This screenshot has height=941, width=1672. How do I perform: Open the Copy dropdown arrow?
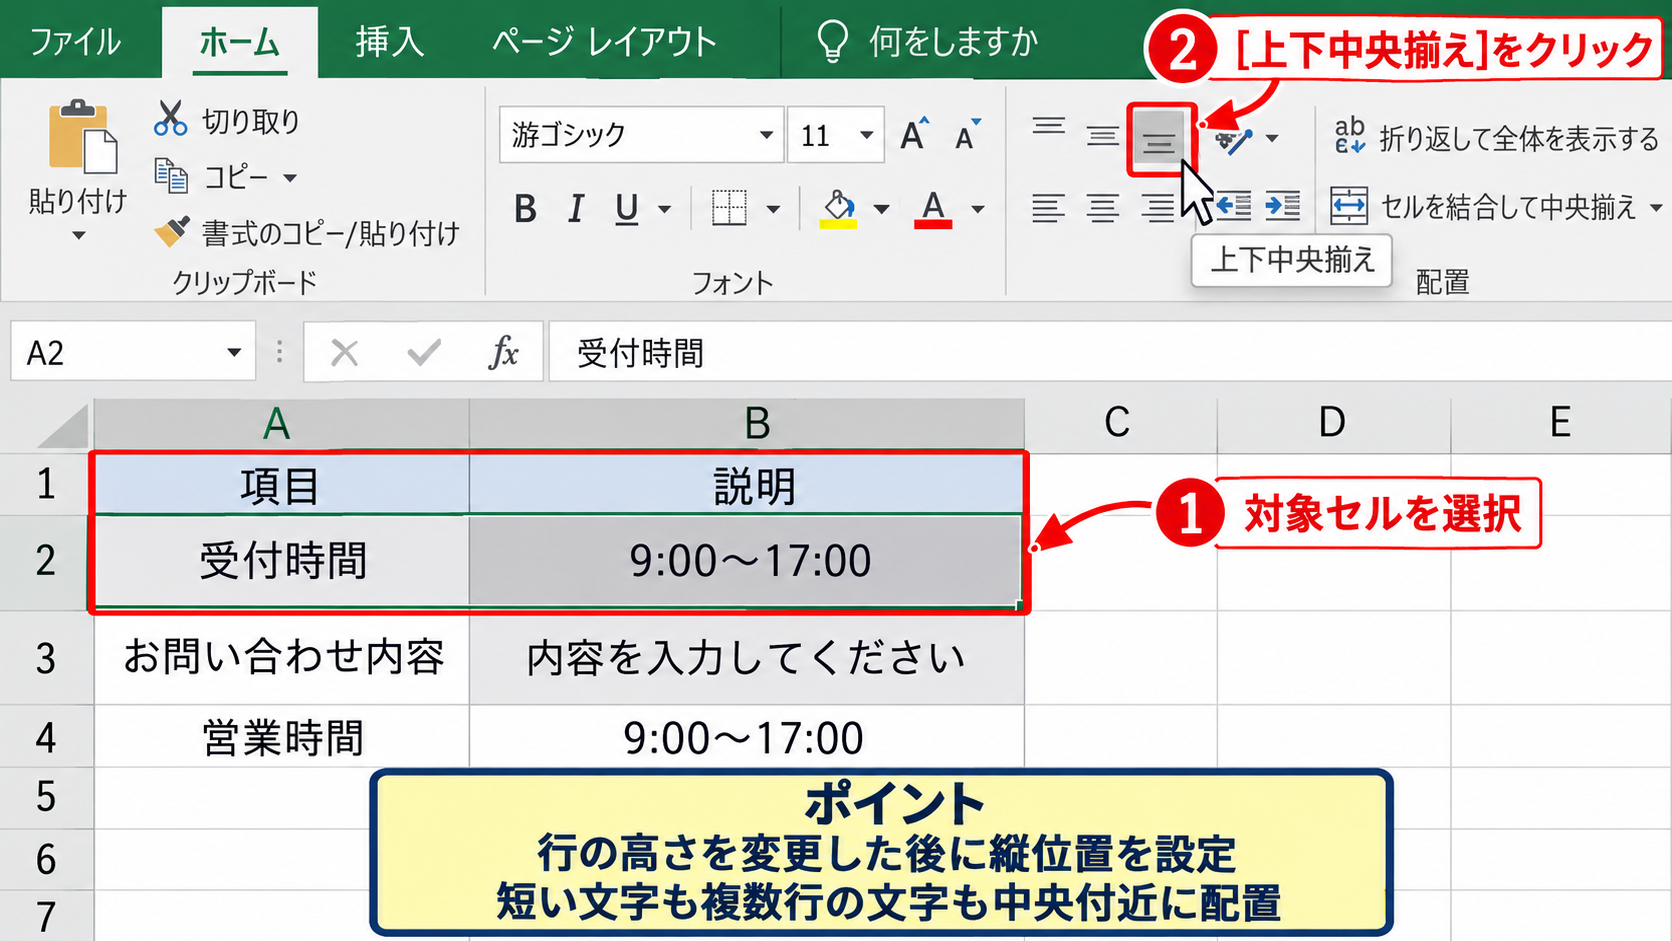click(x=290, y=178)
